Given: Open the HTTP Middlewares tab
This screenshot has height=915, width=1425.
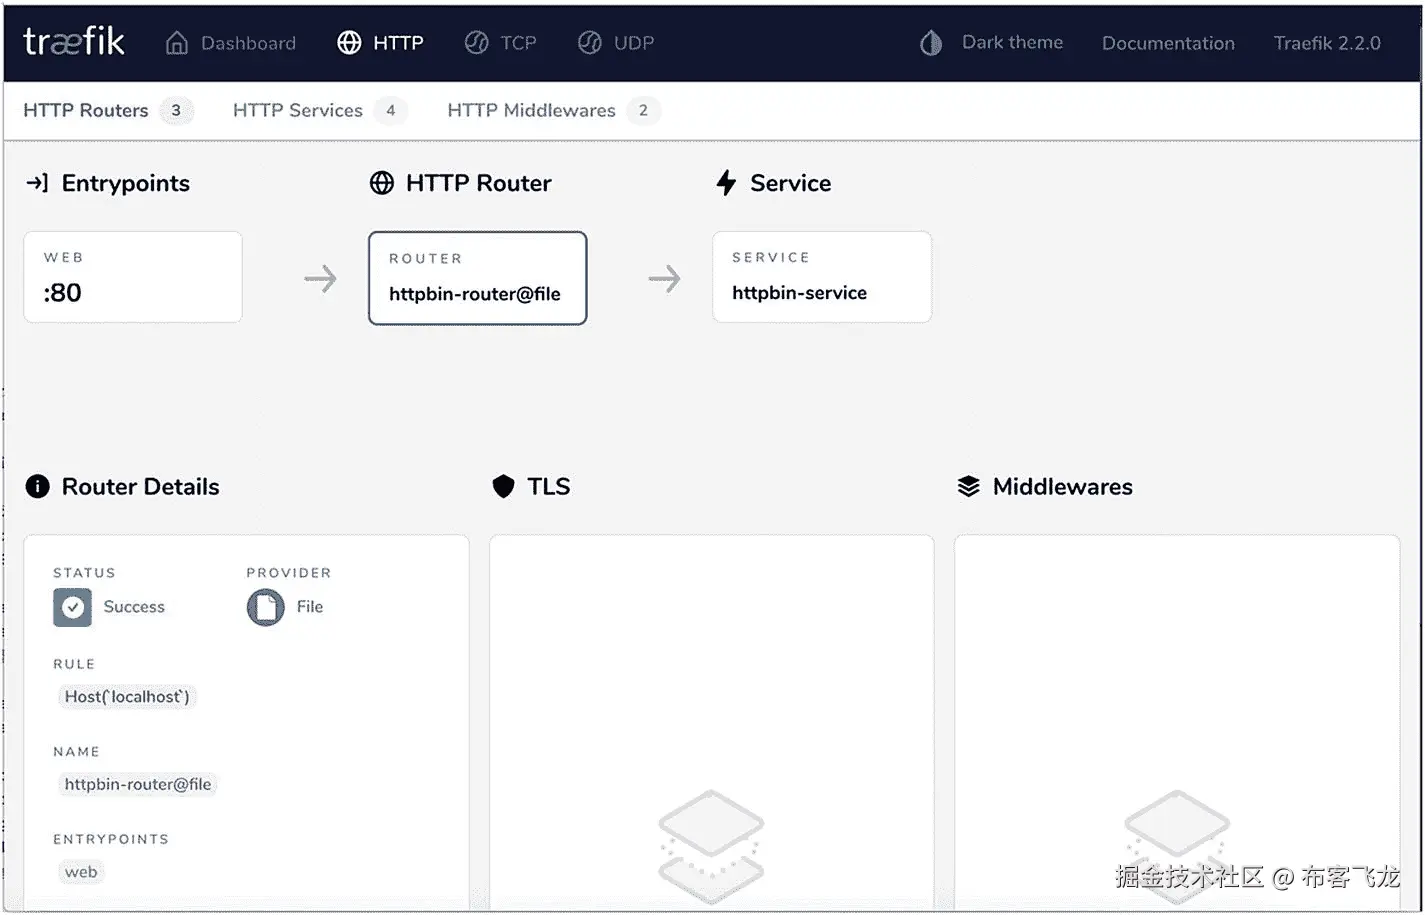Looking at the screenshot, I should coord(531,110).
